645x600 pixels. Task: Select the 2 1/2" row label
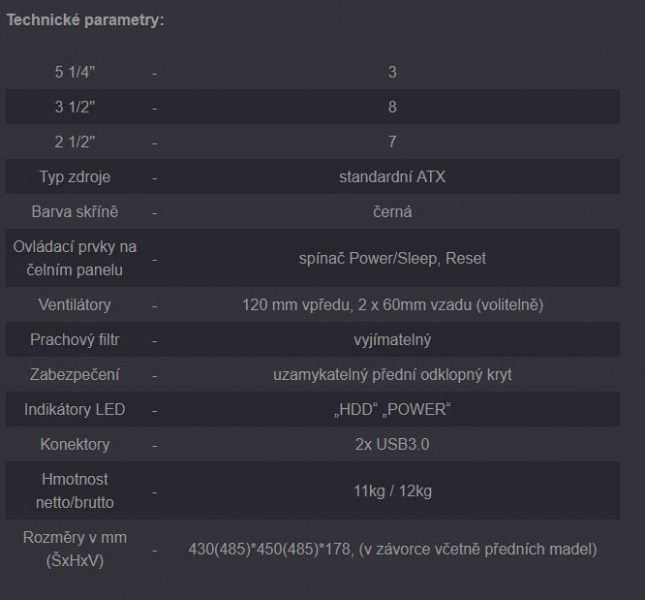75,142
